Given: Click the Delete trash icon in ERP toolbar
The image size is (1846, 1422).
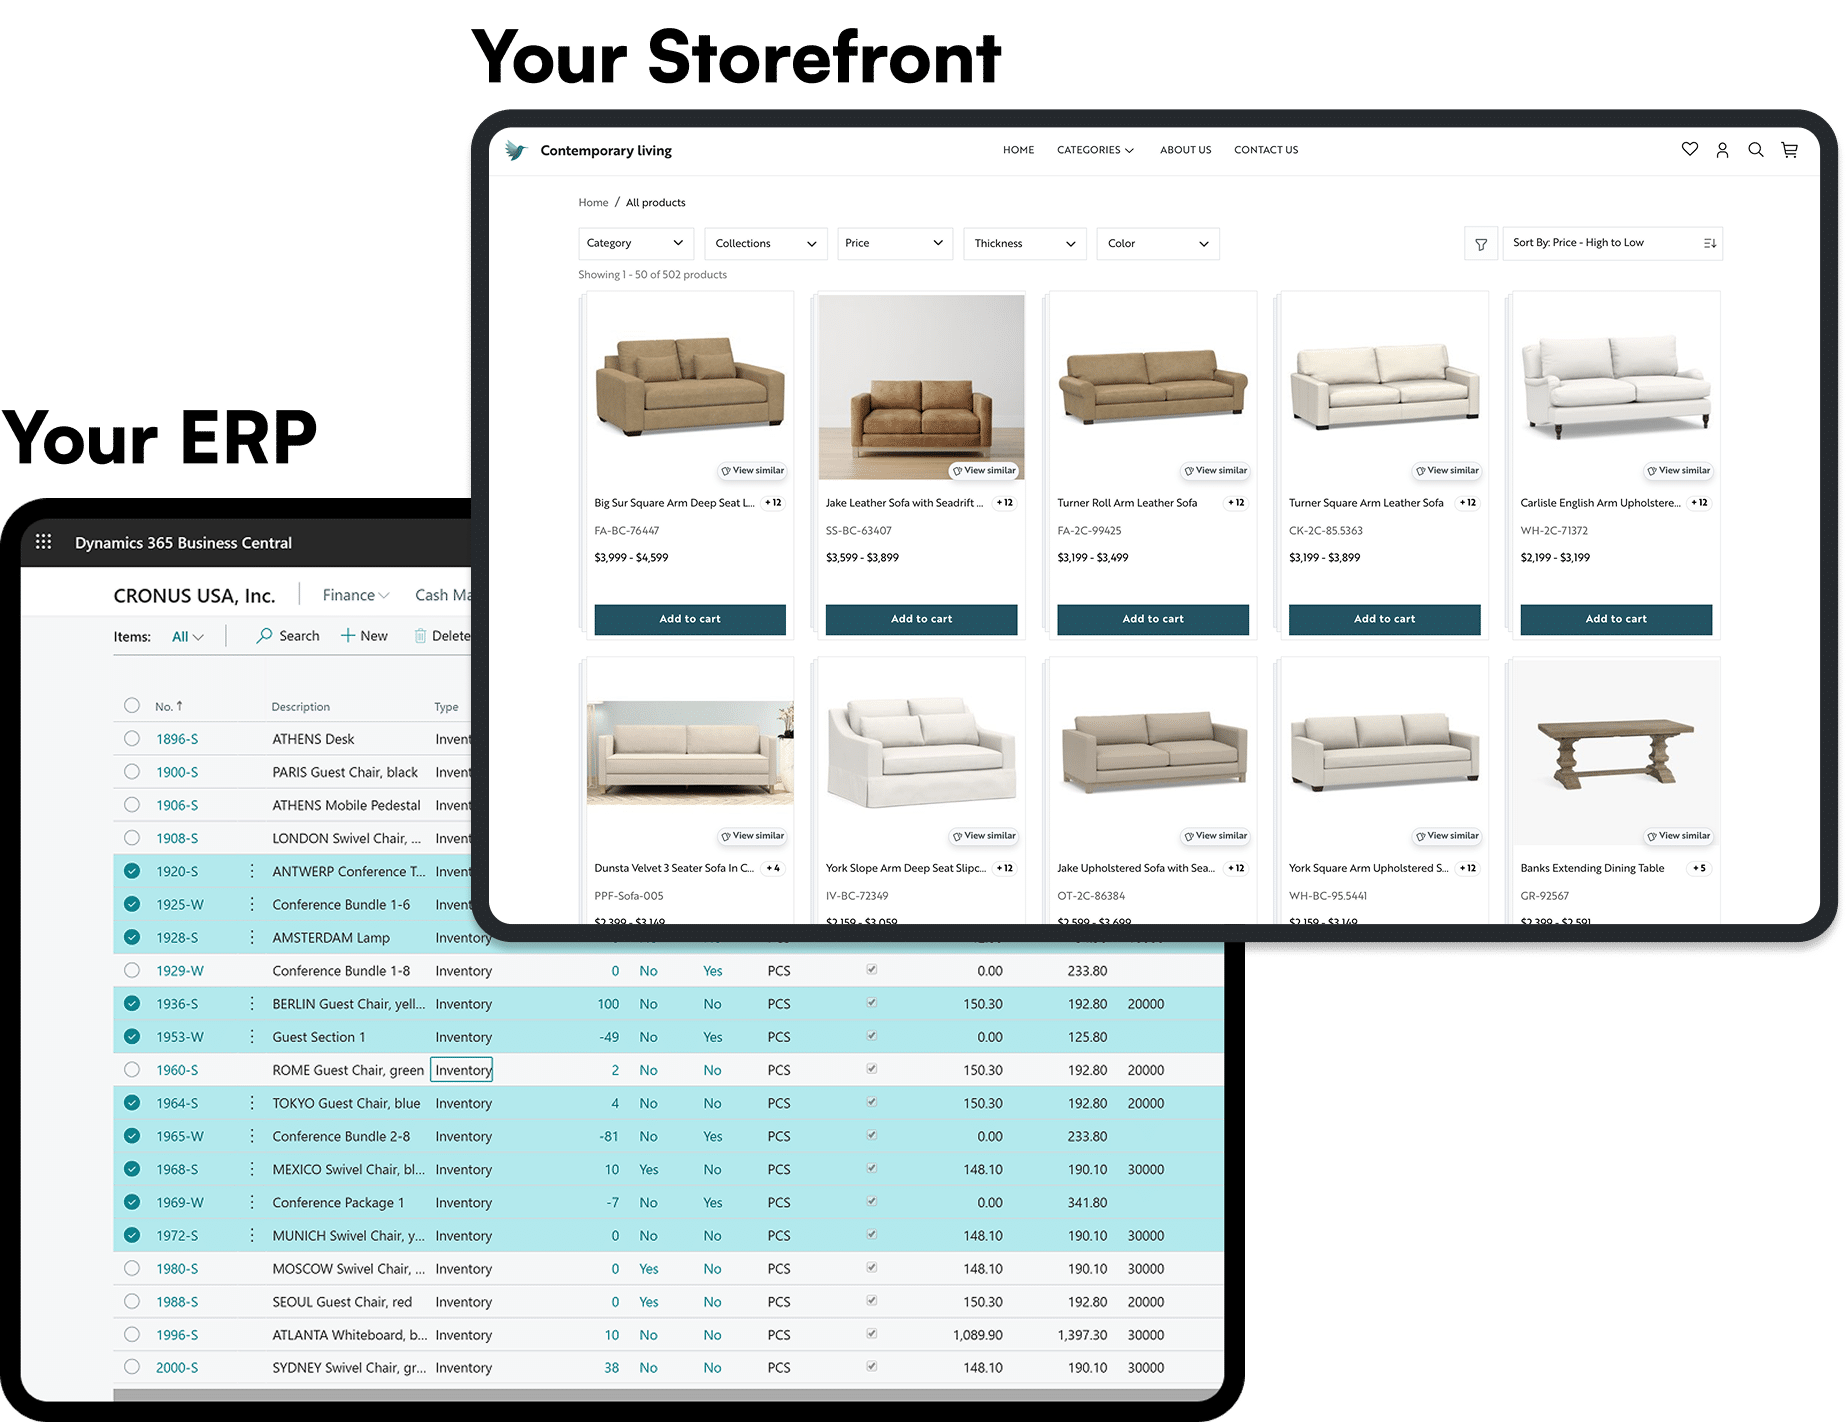Looking at the screenshot, I should click(420, 636).
